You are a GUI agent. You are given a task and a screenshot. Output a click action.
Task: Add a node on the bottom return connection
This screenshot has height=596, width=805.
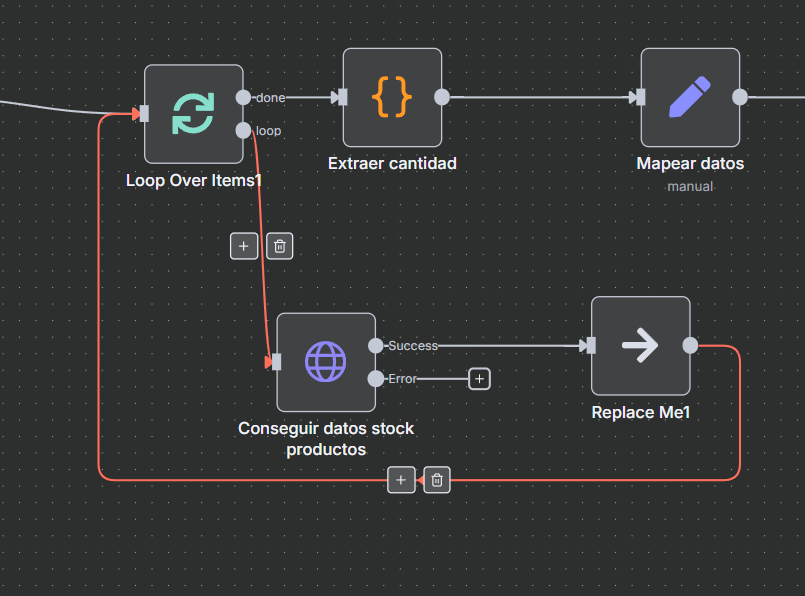[401, 481]
